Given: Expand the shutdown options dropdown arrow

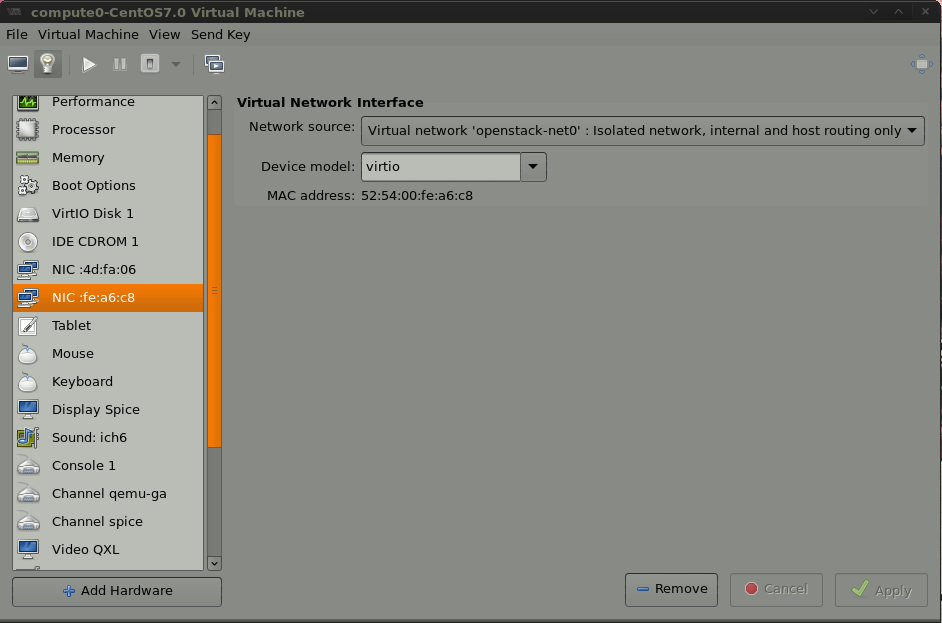Looking at the screenshot, I should click(176, 64).
